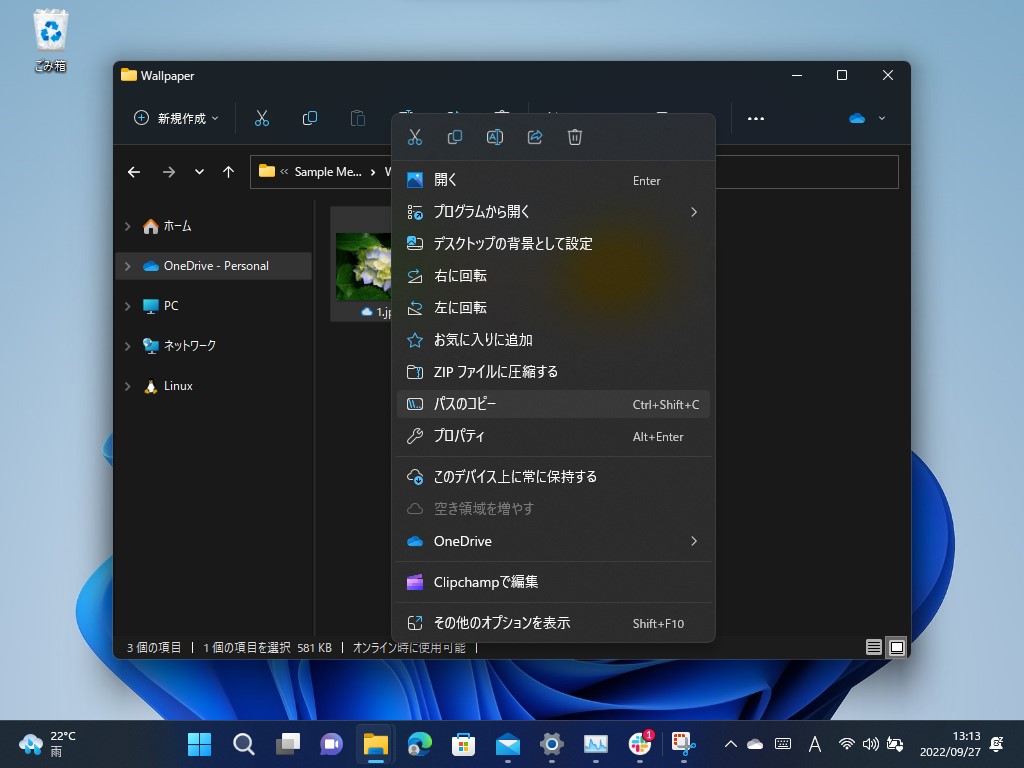Screen dimensions: 1024x768
Task: Open recent locations dropdown next to navigation arrows
Action: point(198,172)
